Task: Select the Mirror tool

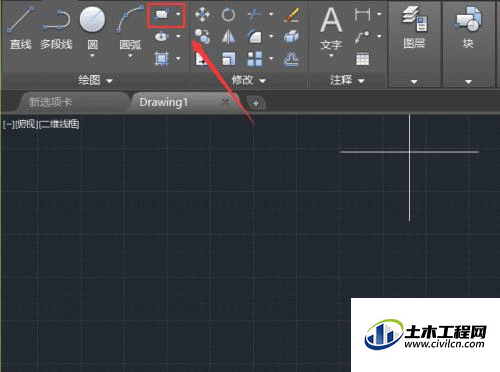Action: click(228, 36)
